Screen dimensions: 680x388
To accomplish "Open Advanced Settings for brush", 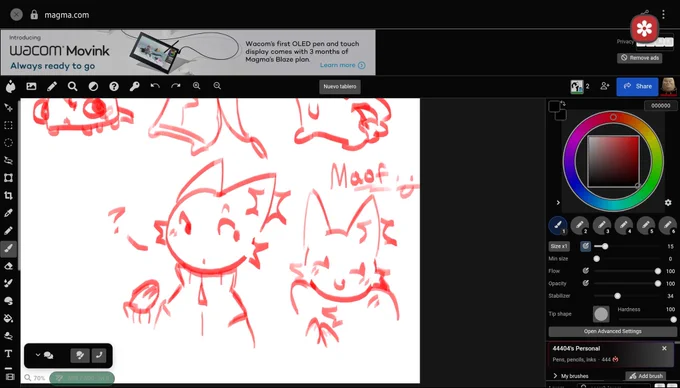I will (x=612, y=332).
